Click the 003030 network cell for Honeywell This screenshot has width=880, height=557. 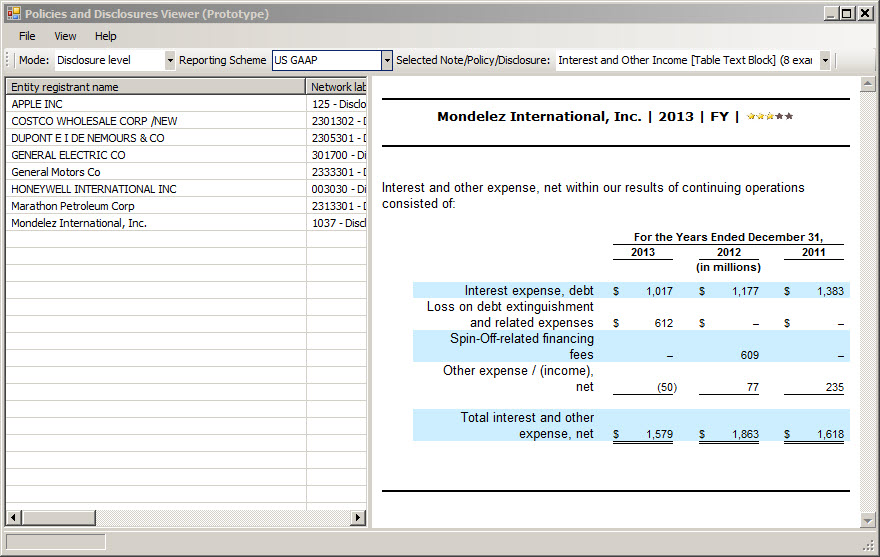337,189
